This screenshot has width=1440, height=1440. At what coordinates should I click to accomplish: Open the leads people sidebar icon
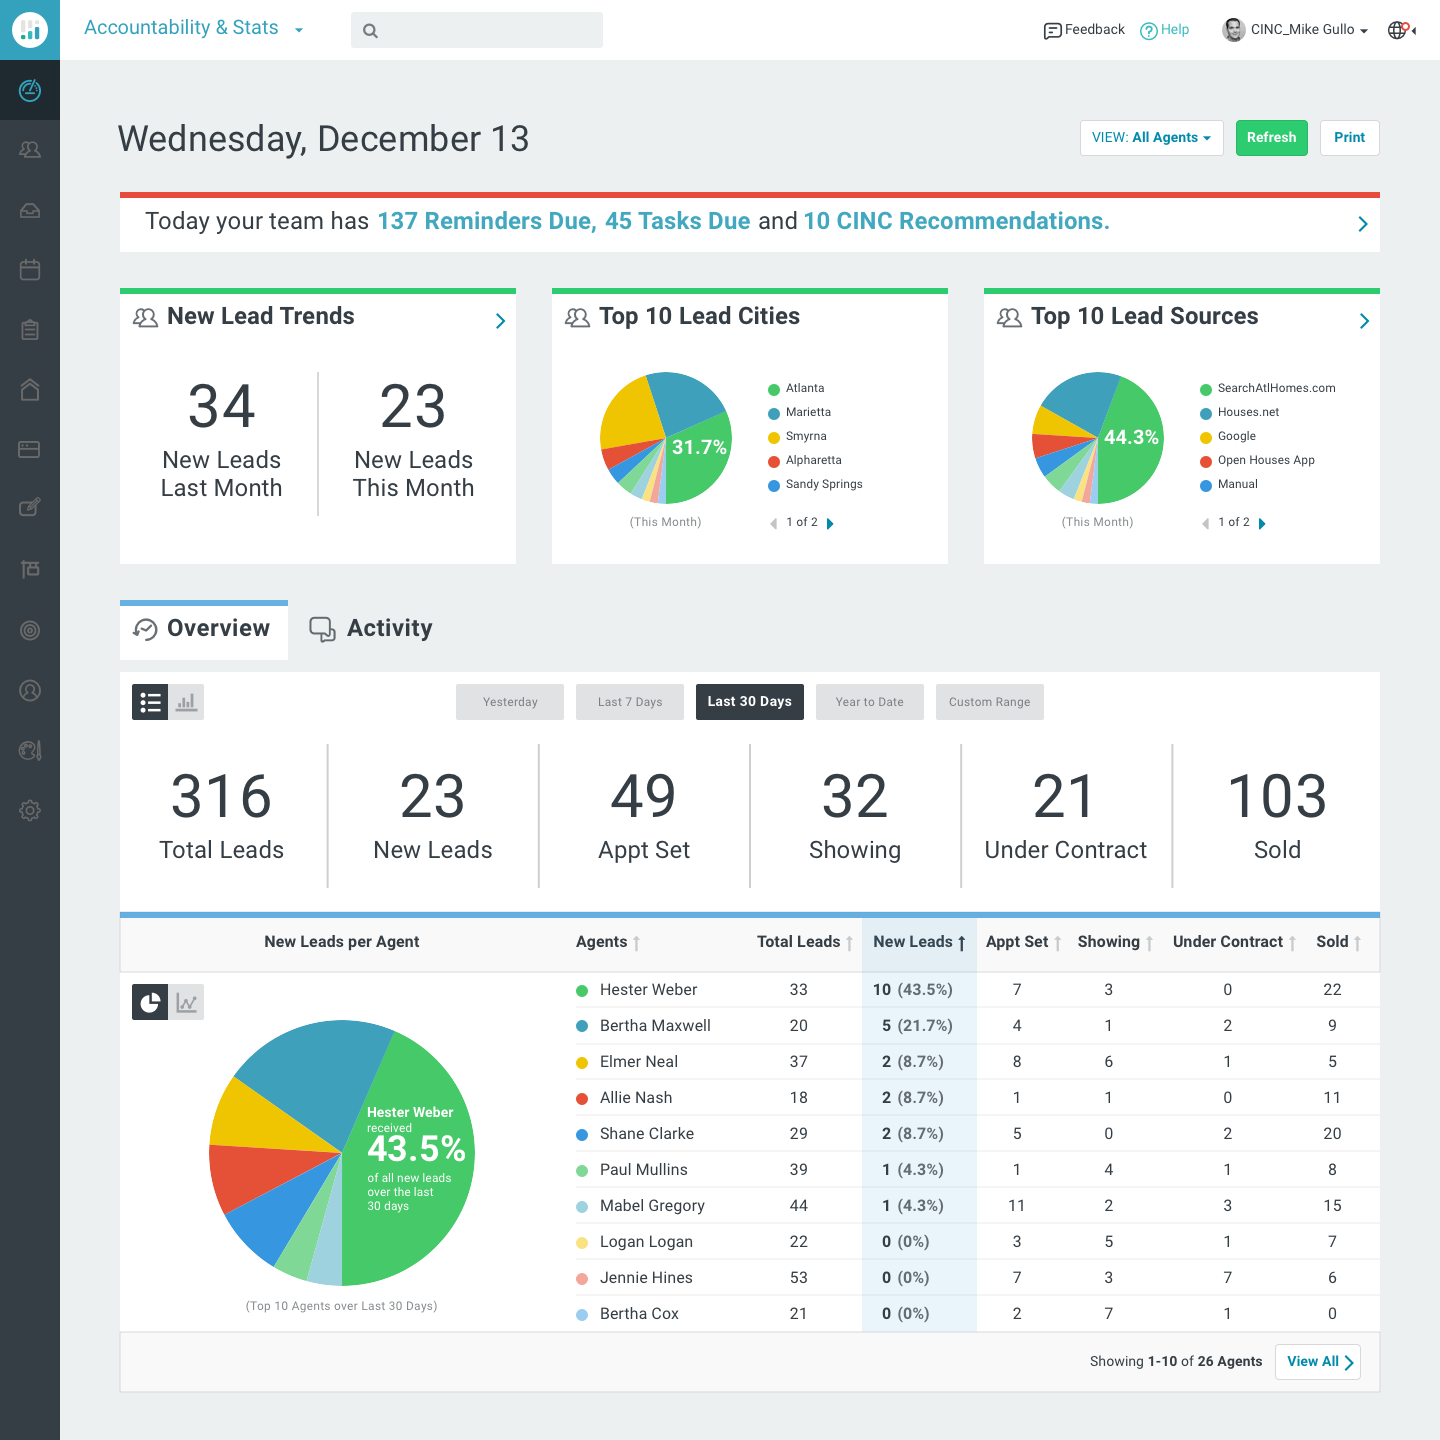click(30, 150)
